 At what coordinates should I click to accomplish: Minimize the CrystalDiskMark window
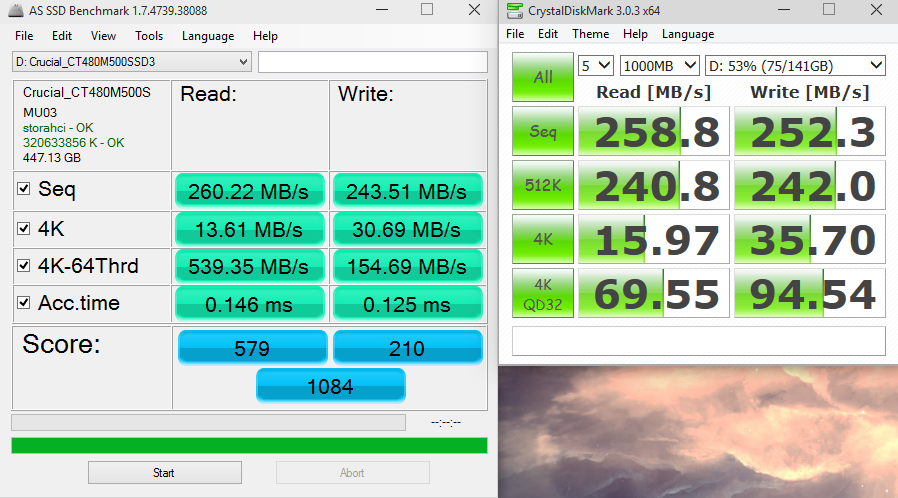tap(782, 10)
